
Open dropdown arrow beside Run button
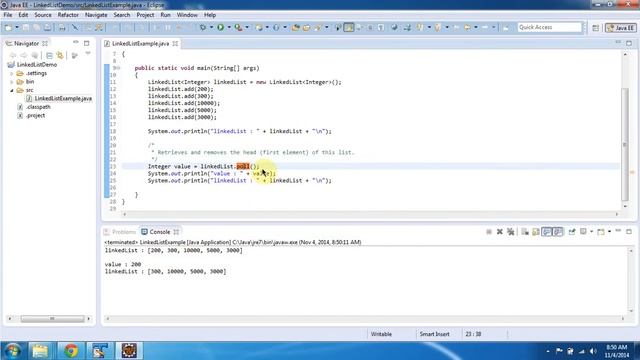[x=229, y=27]
